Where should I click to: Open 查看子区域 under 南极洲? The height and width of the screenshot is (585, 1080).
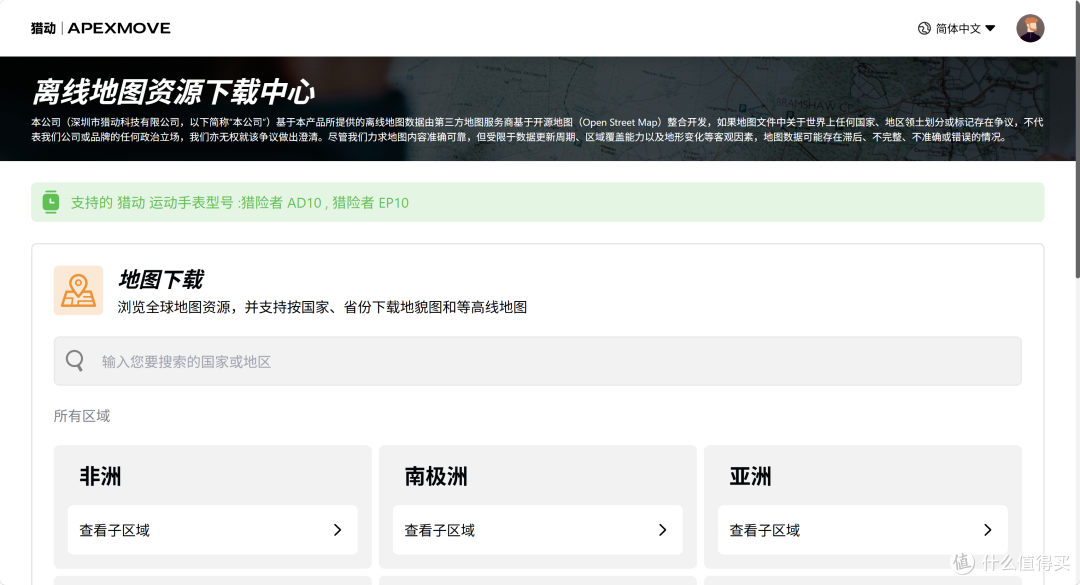[537, 530]
